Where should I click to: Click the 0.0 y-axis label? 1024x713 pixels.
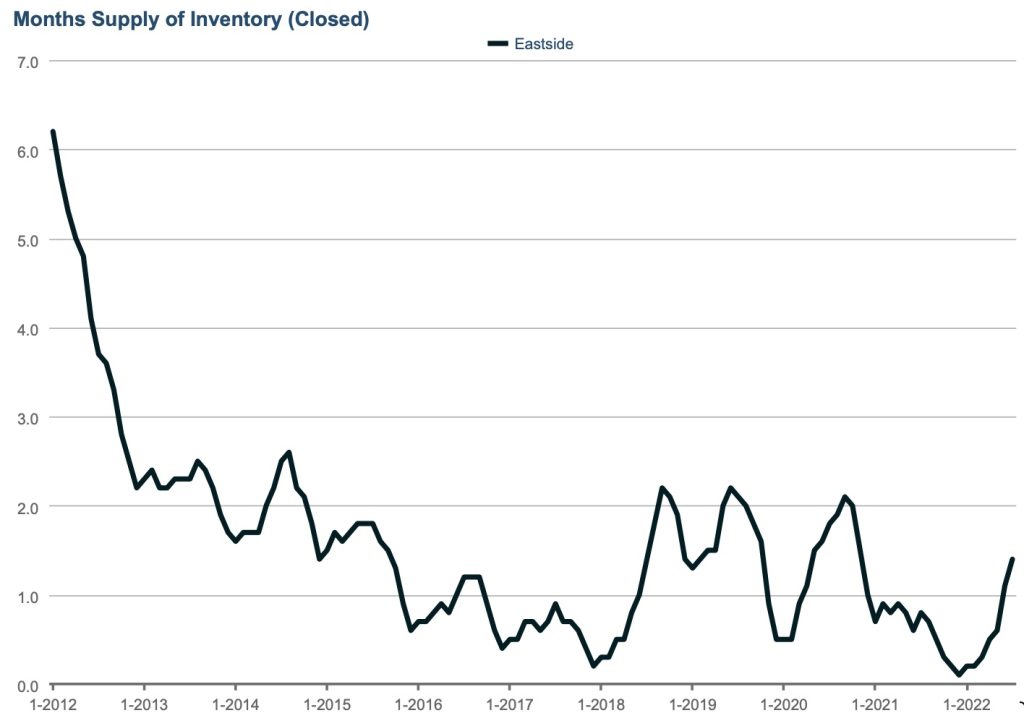27,685
